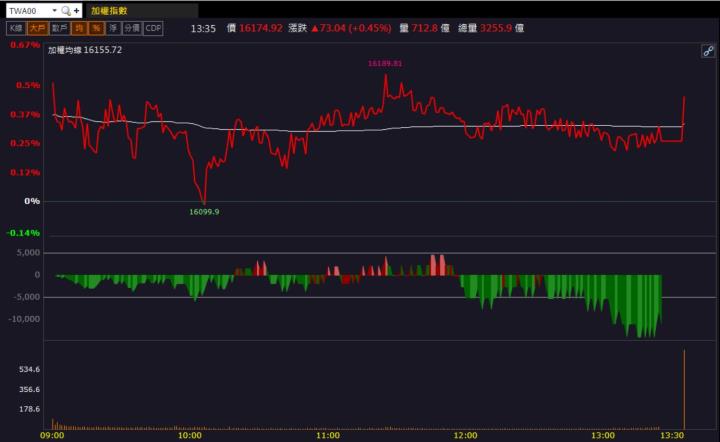
Task: Click the 0.5% y-axis label
Action: pos(28,85)
